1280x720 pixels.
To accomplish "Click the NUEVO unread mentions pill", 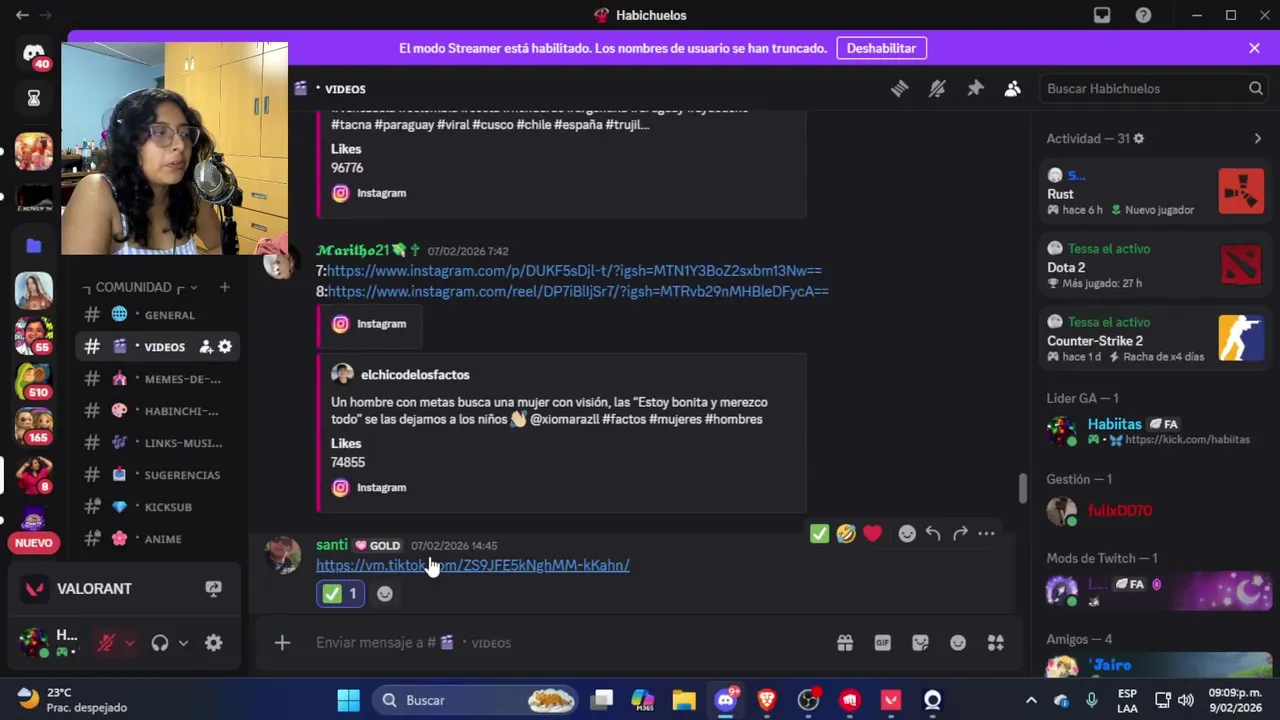I will click(33, 543).
